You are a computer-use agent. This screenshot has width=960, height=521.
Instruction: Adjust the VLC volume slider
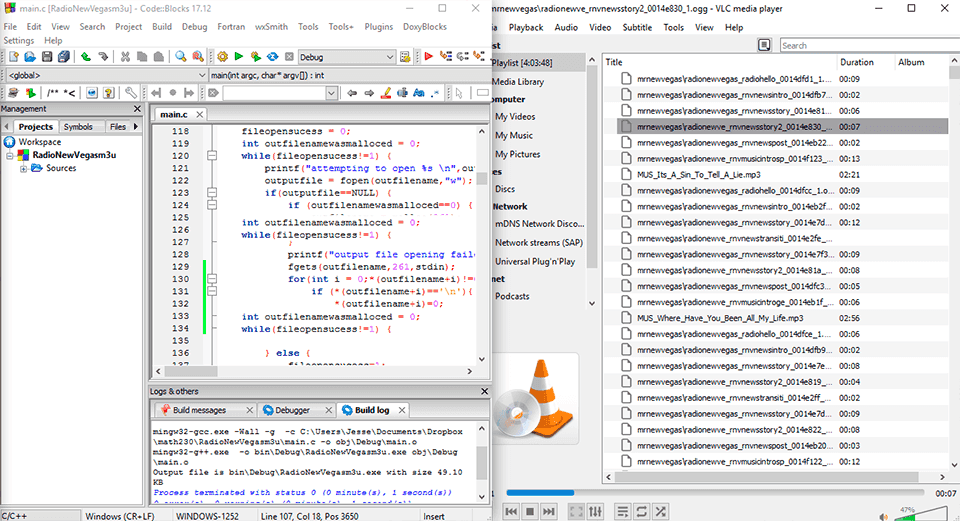click(922, 514)
